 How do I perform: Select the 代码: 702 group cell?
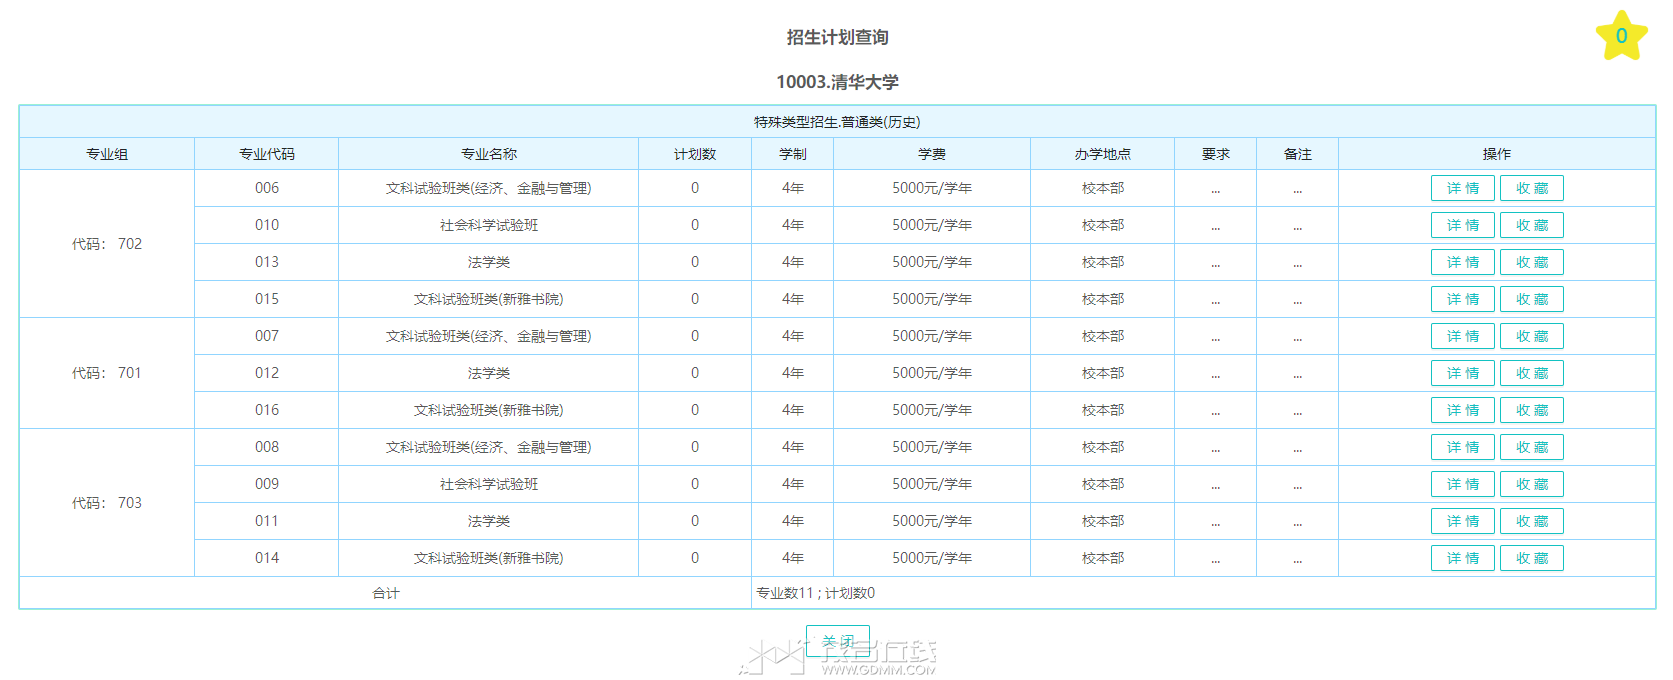[x=107, y=244]
